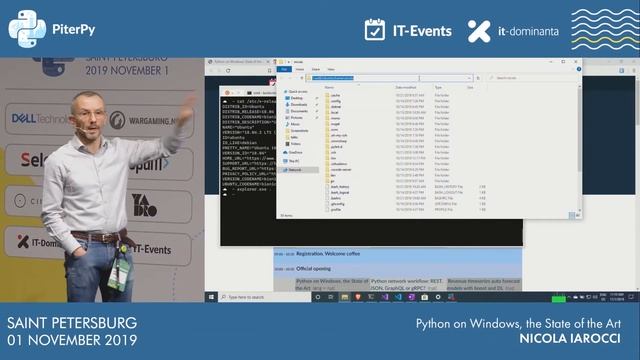Select Music in the navigation pane

[x=295, y=124]
